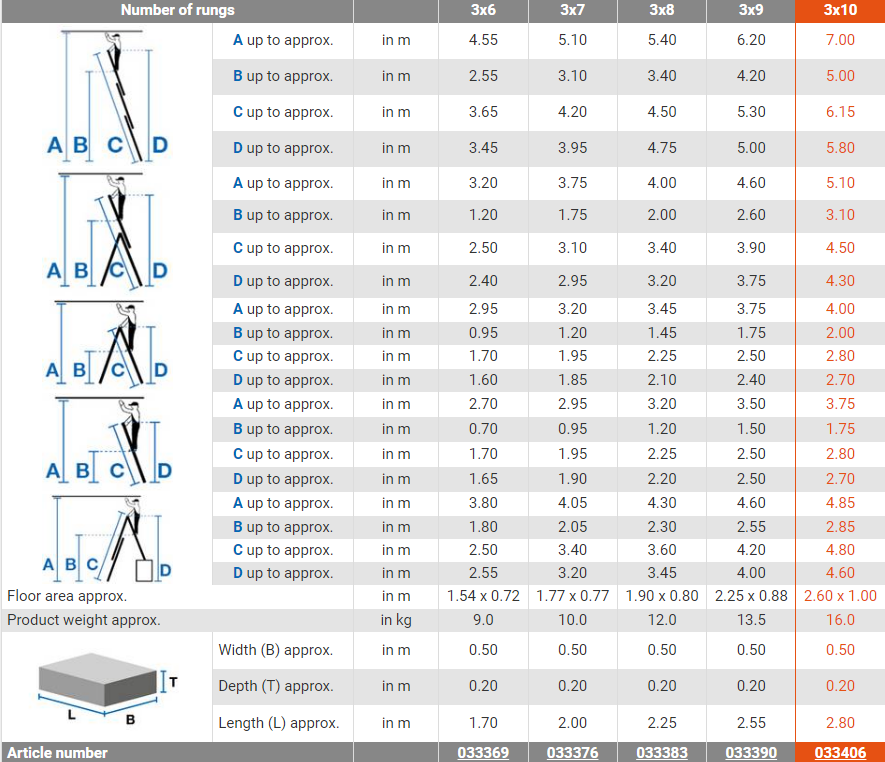Click the folded dimensions box diagram
The image size is (885, 762).
107,687
